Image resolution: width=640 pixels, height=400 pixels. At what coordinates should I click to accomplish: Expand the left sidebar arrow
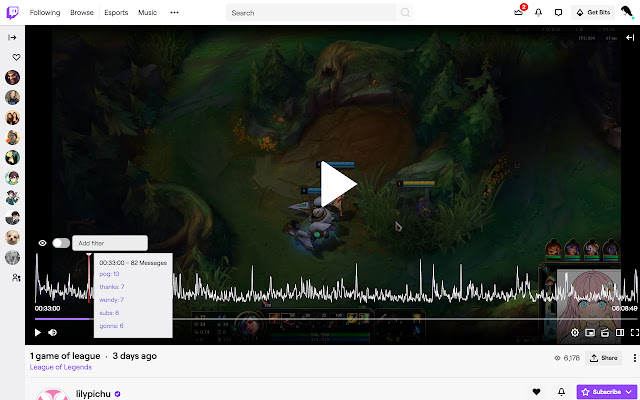click(x=12, y=38)
